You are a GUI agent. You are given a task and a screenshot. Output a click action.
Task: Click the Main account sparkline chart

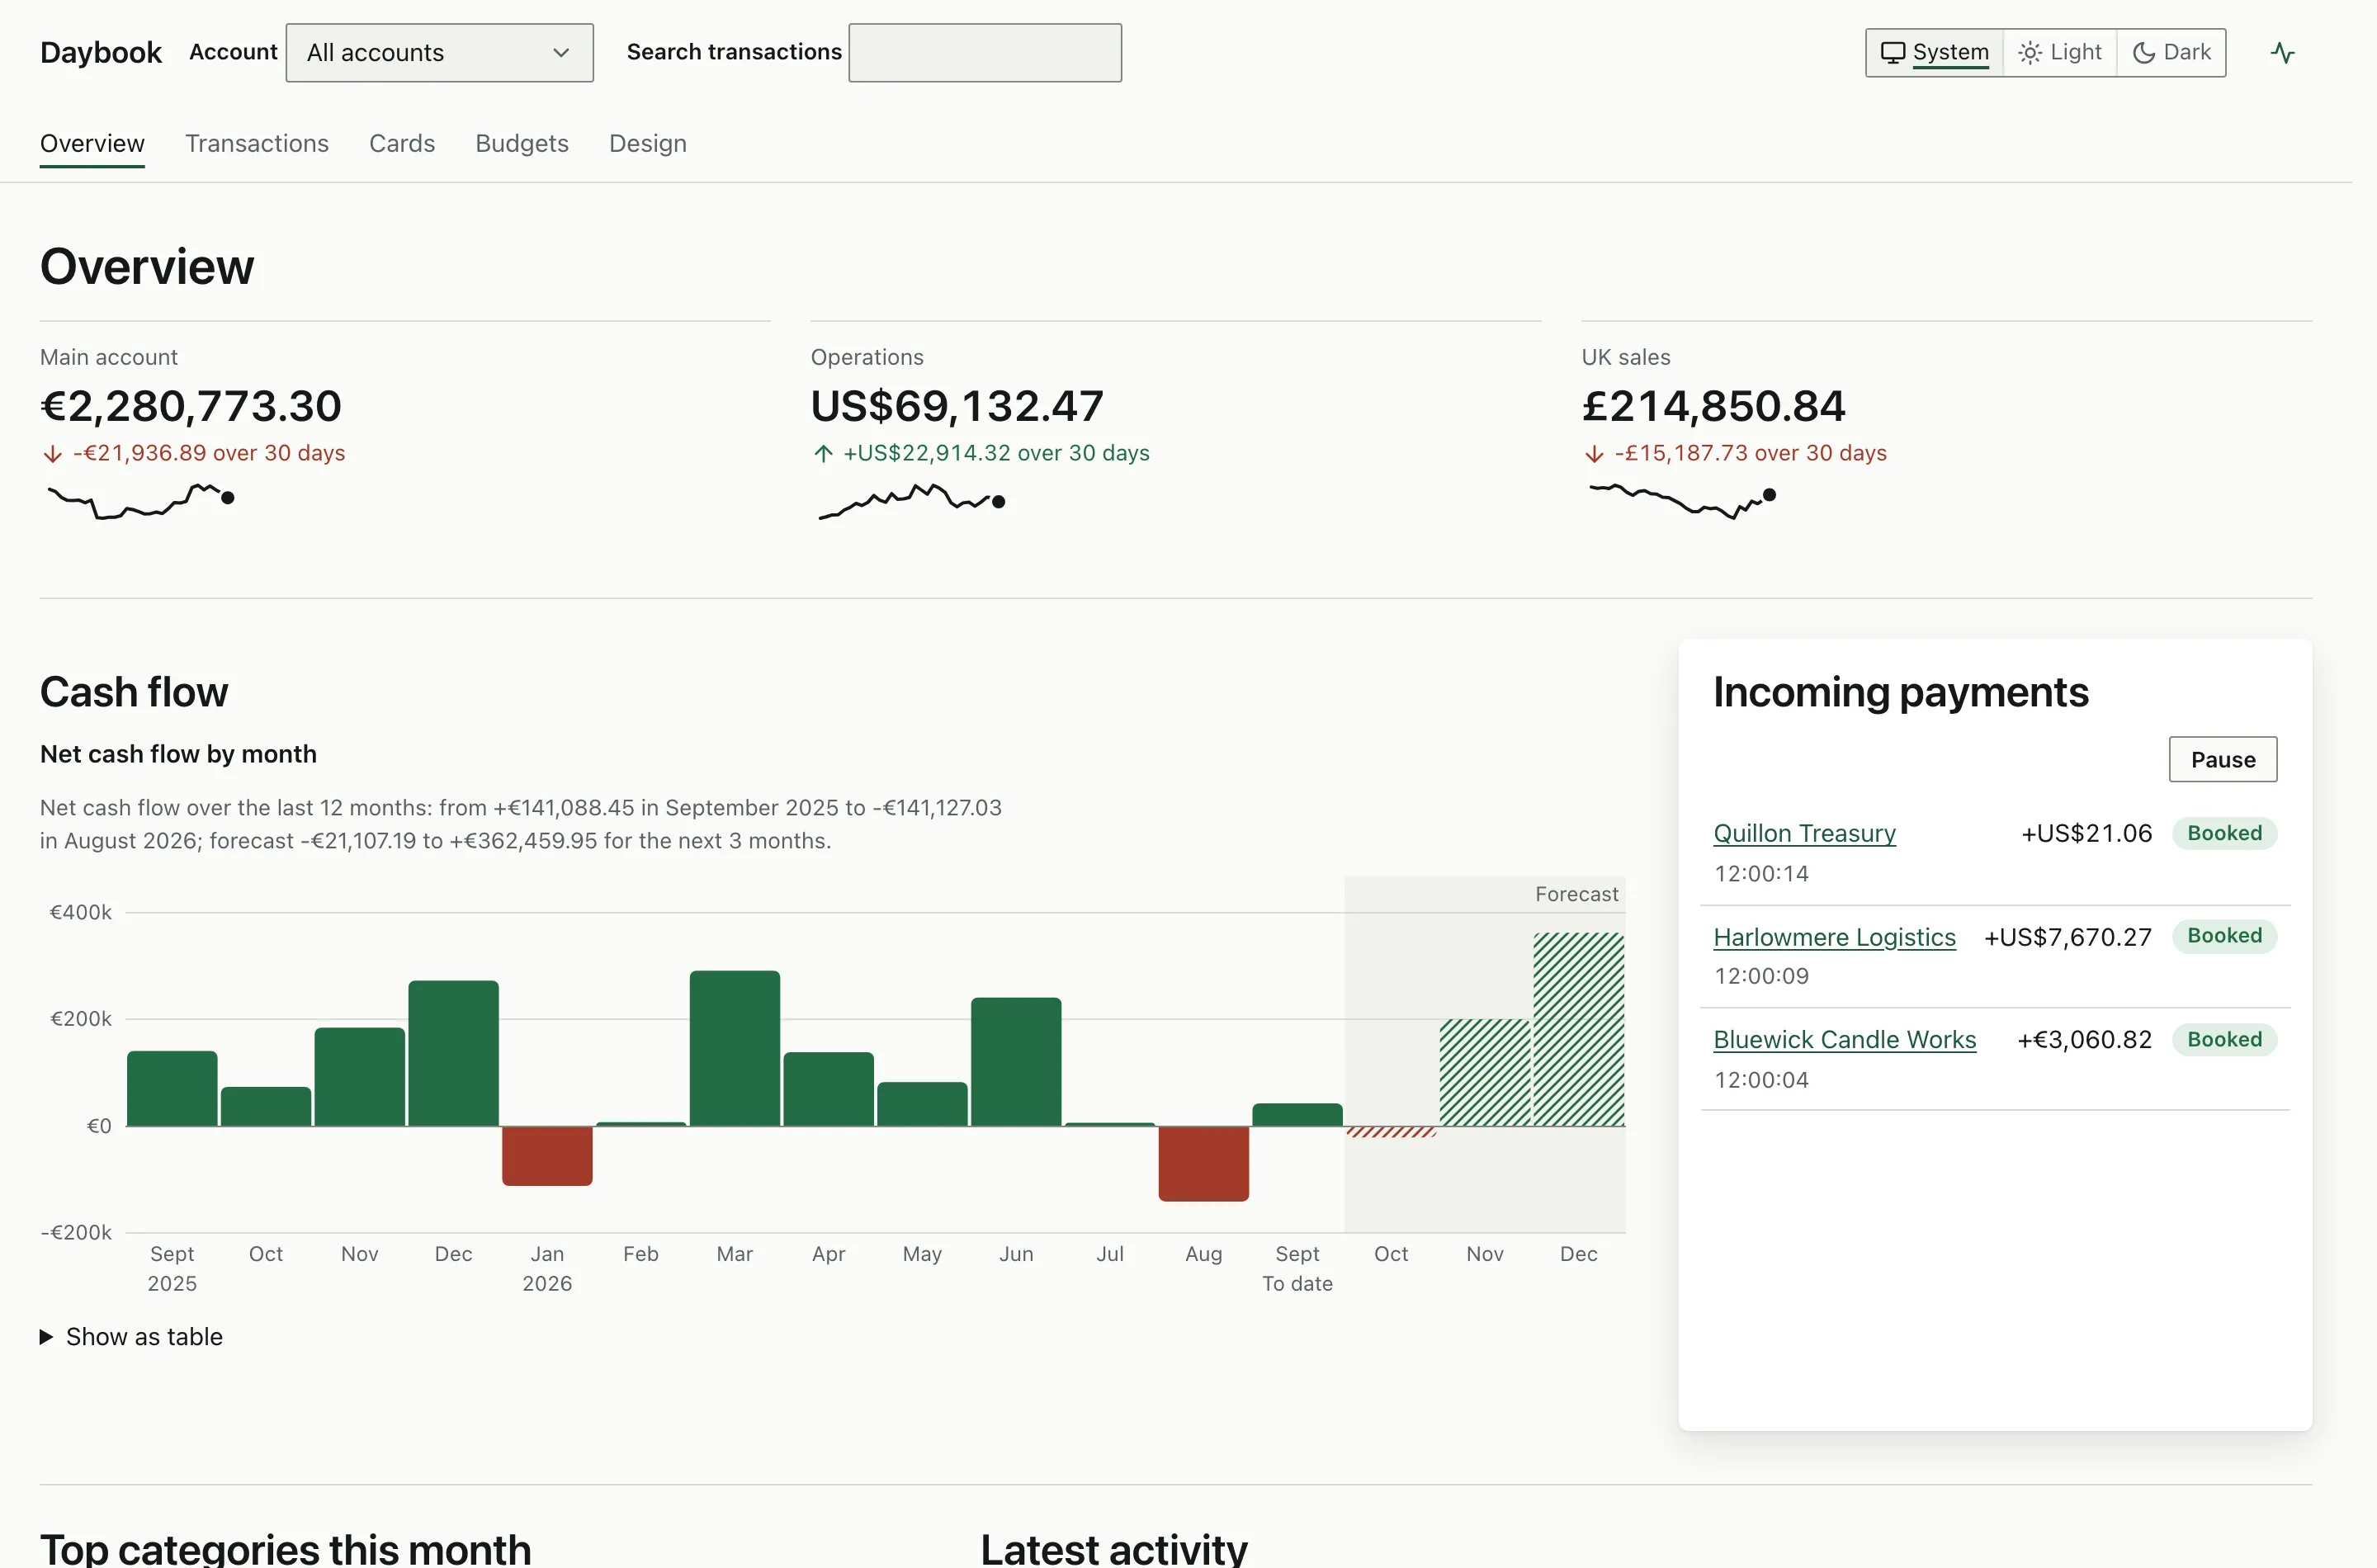141,500
